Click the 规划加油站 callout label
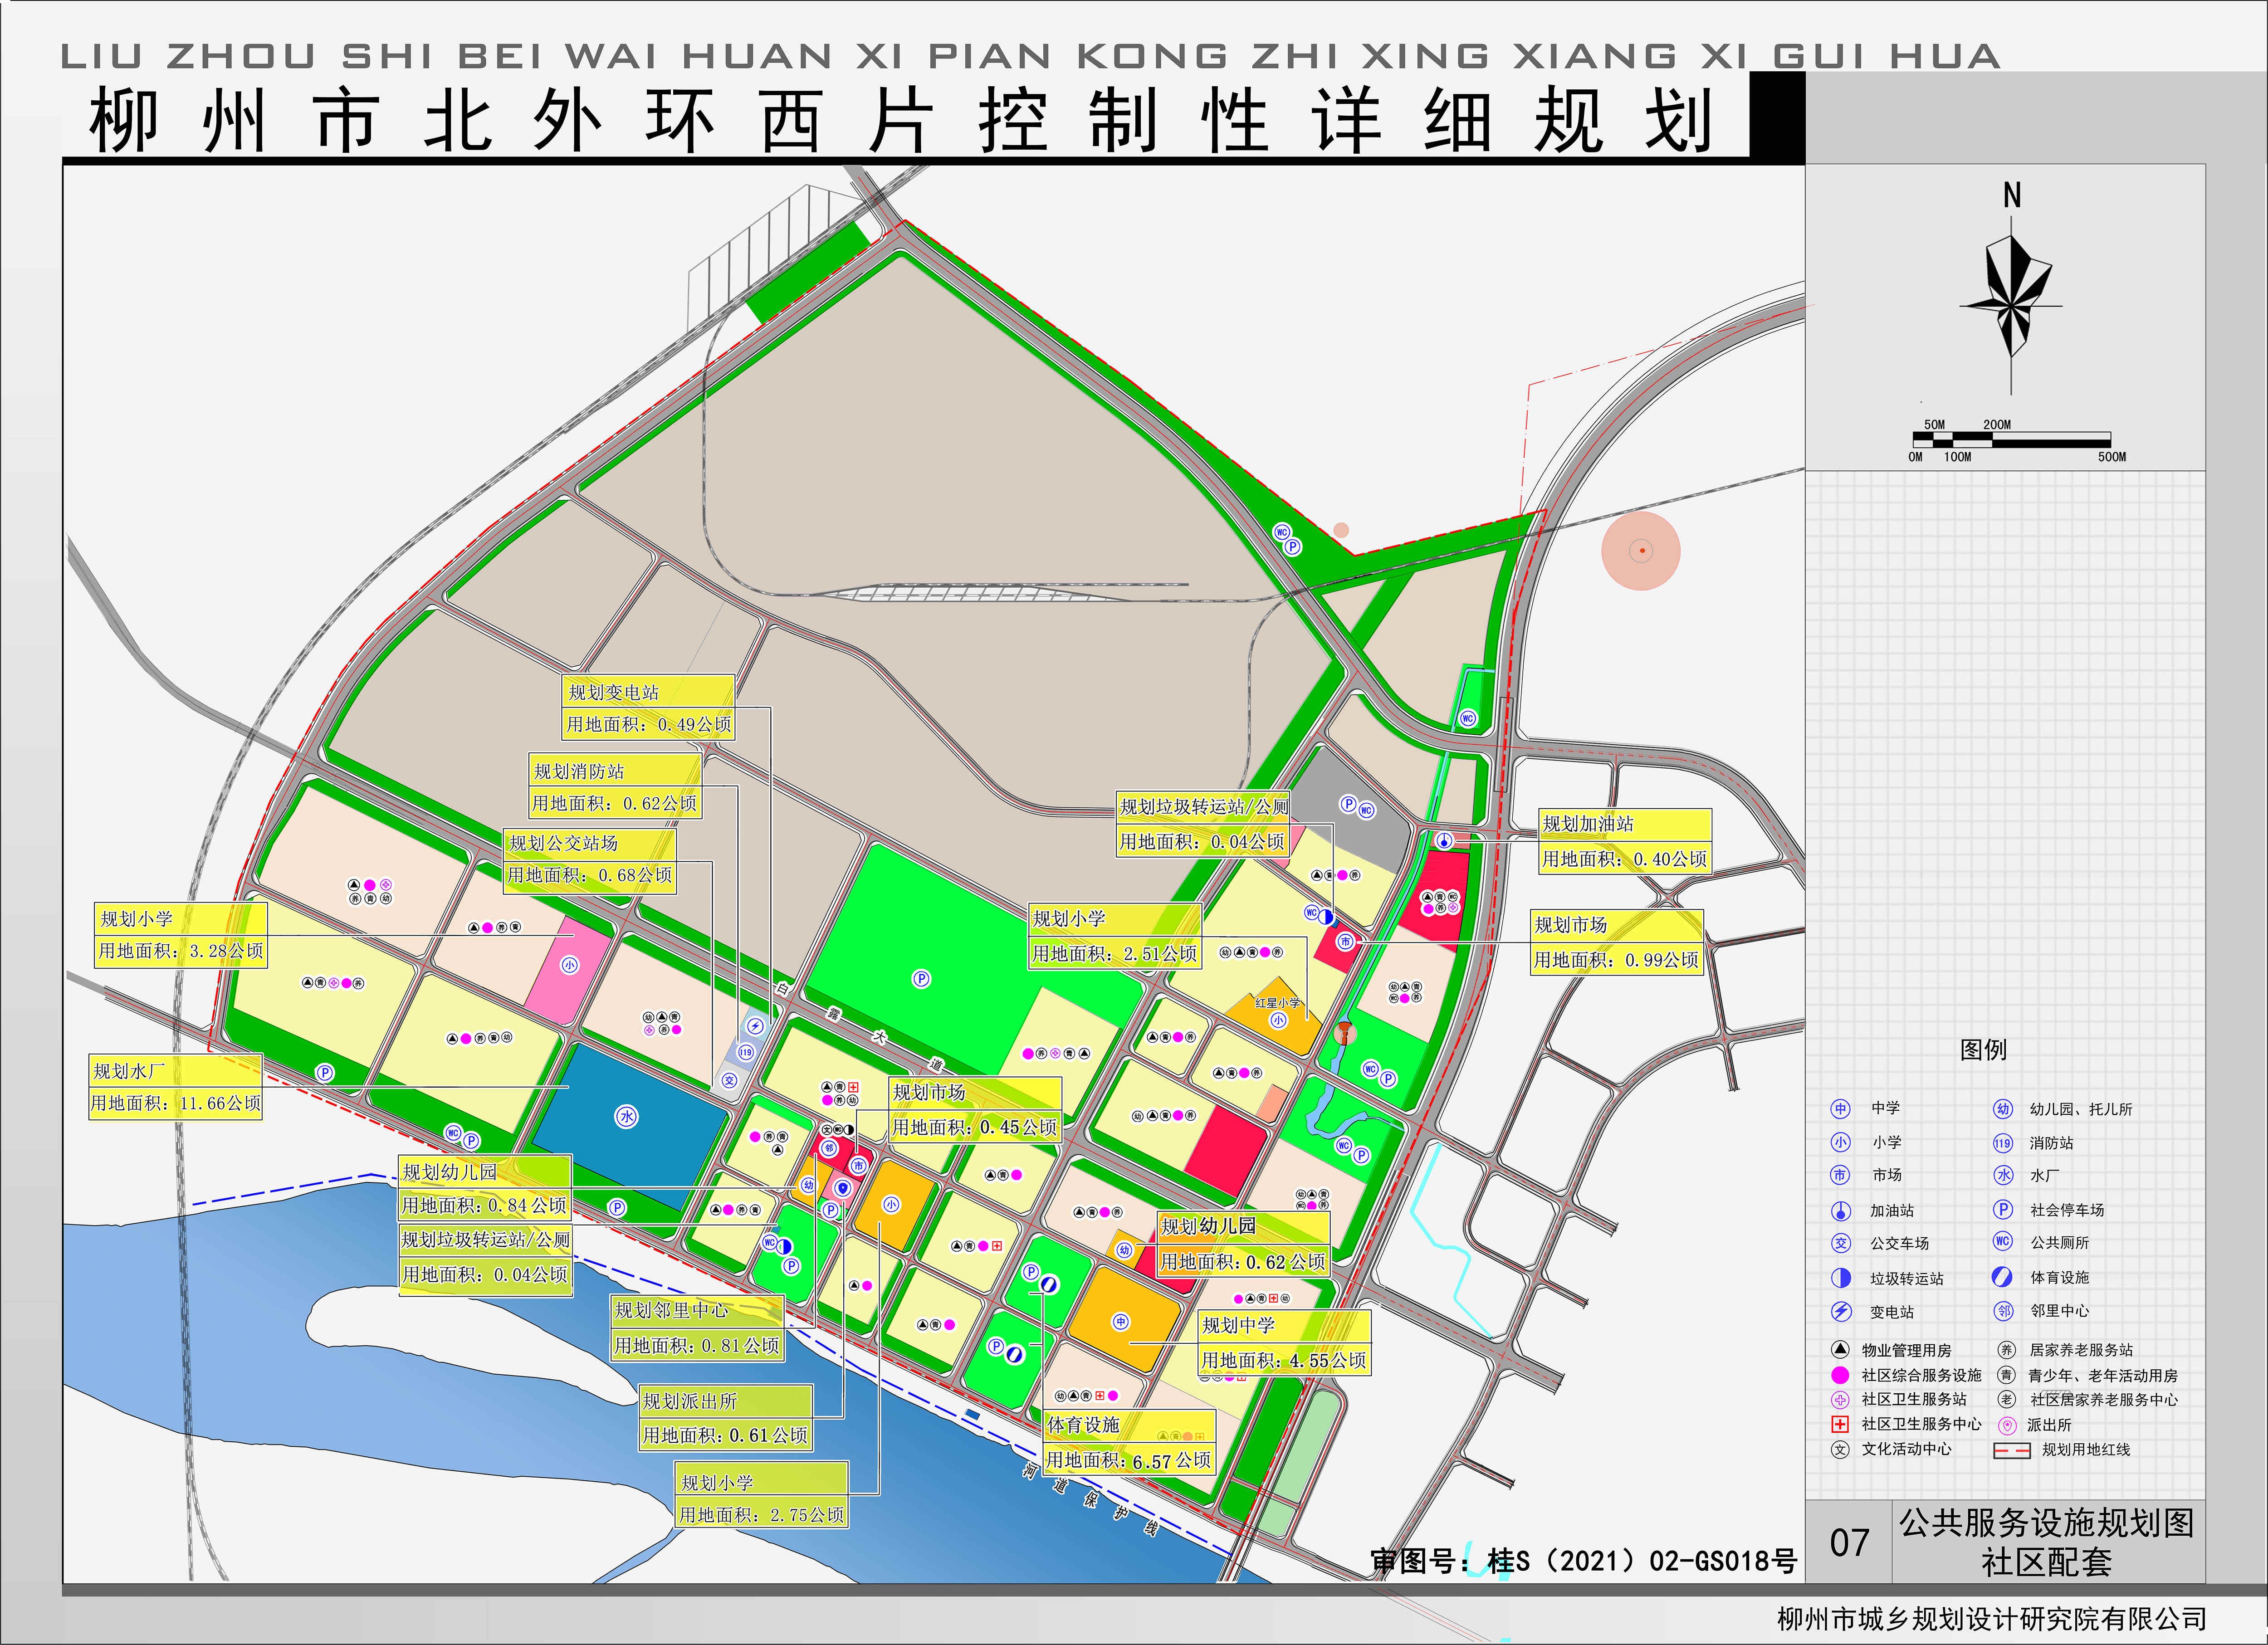The image size is (2268, 1645). pyautogui.click(x=1588, y=824)
